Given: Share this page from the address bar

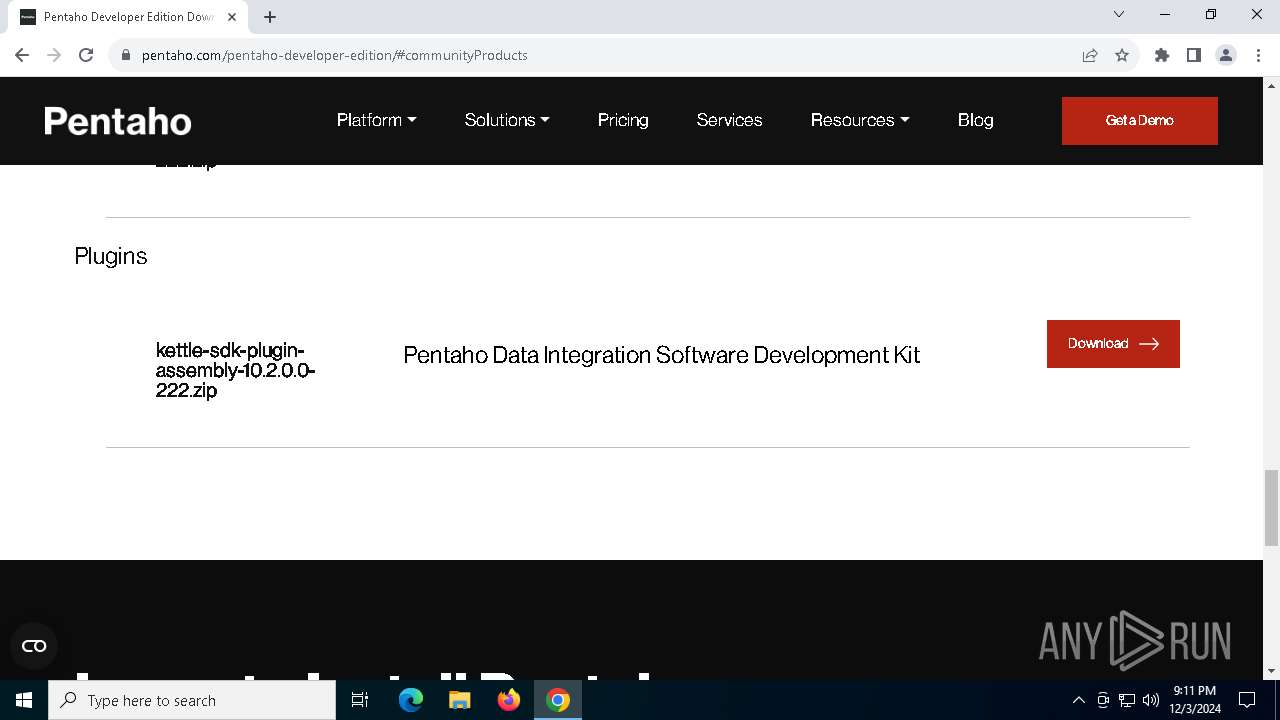Looking at the screenshot, I should (1090, 55).
